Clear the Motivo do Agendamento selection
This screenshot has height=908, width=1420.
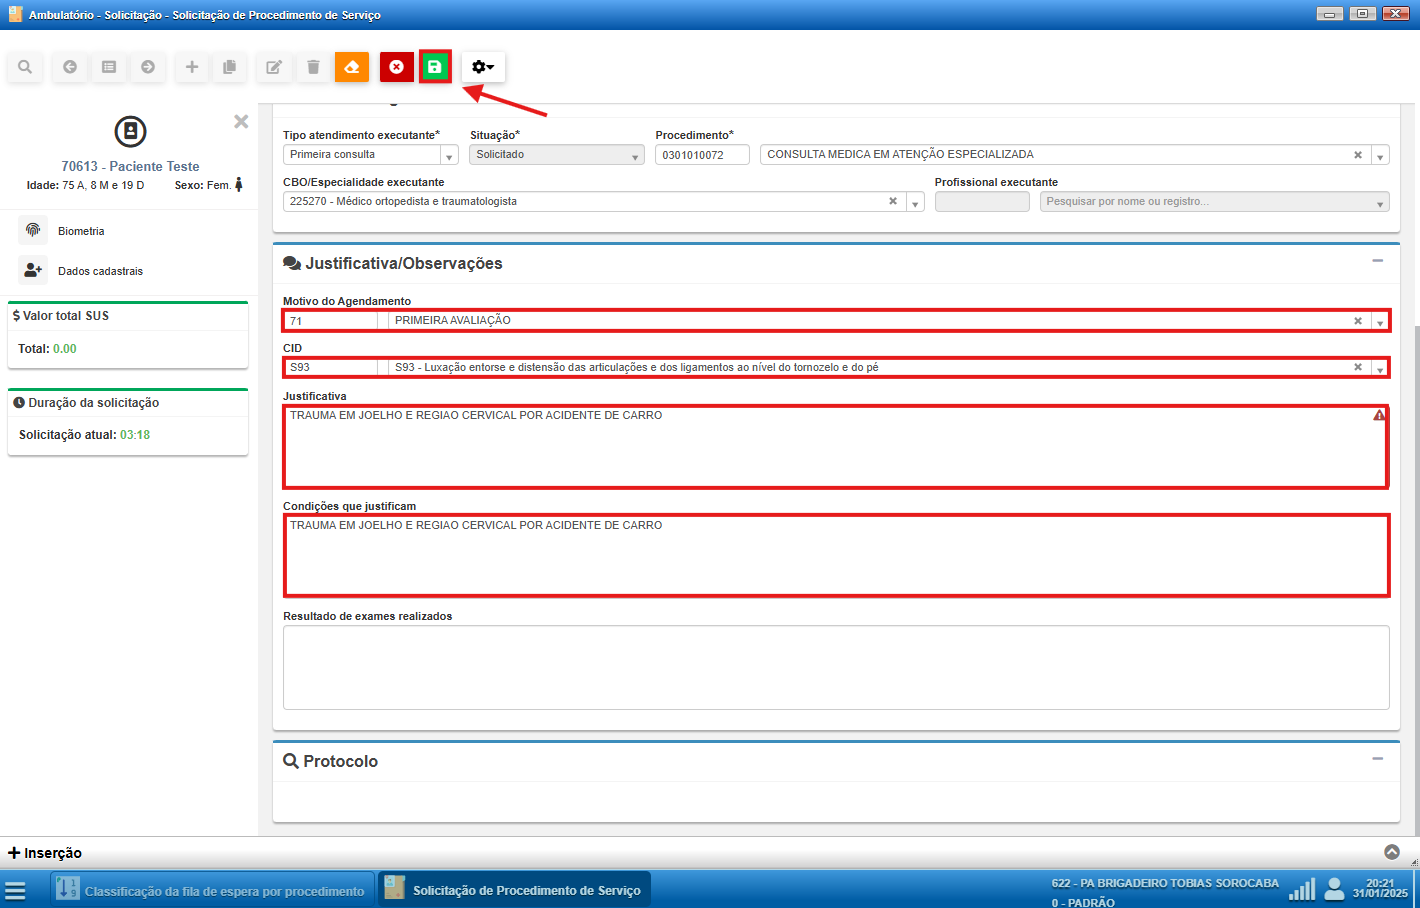pos(1357,321)
